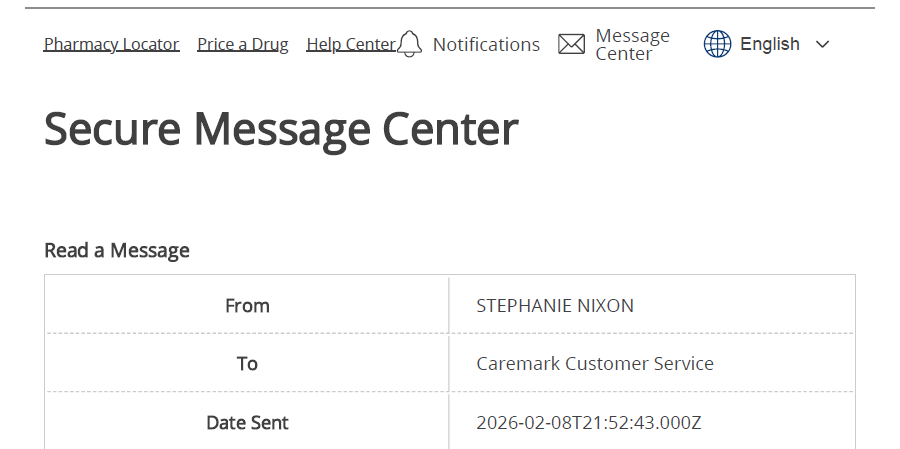Click the Notifications bell icon
The image size is (900, 449).
[410, 44]
